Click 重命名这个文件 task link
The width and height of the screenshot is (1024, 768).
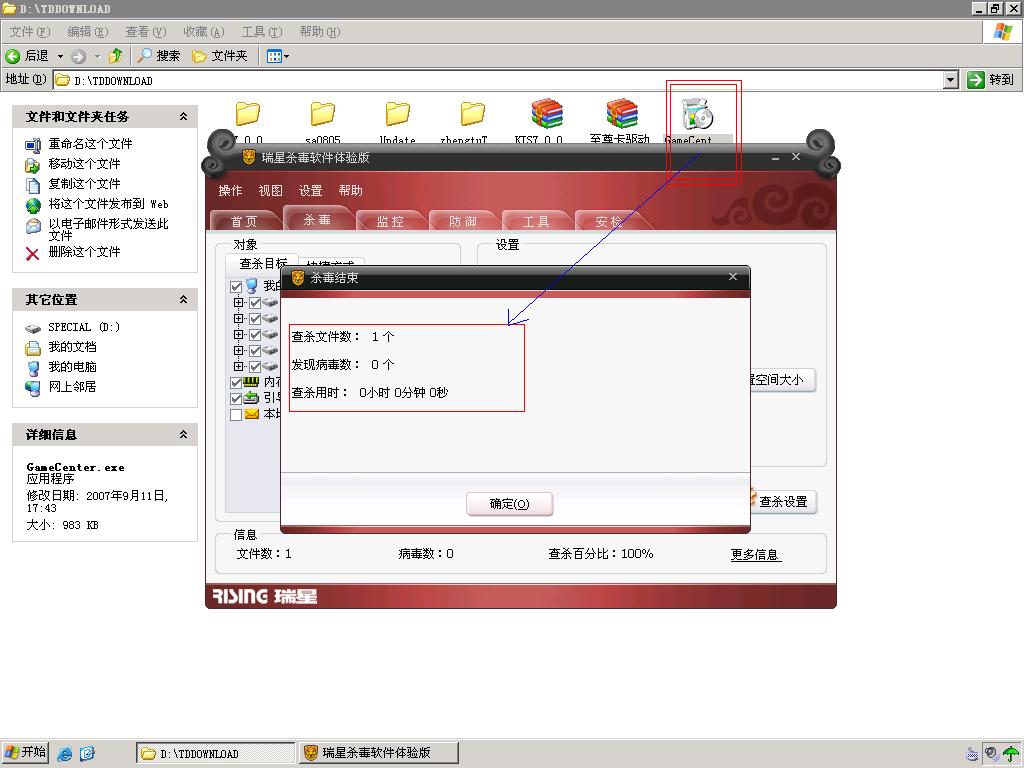pyautogui.click(x=90, y=144)
